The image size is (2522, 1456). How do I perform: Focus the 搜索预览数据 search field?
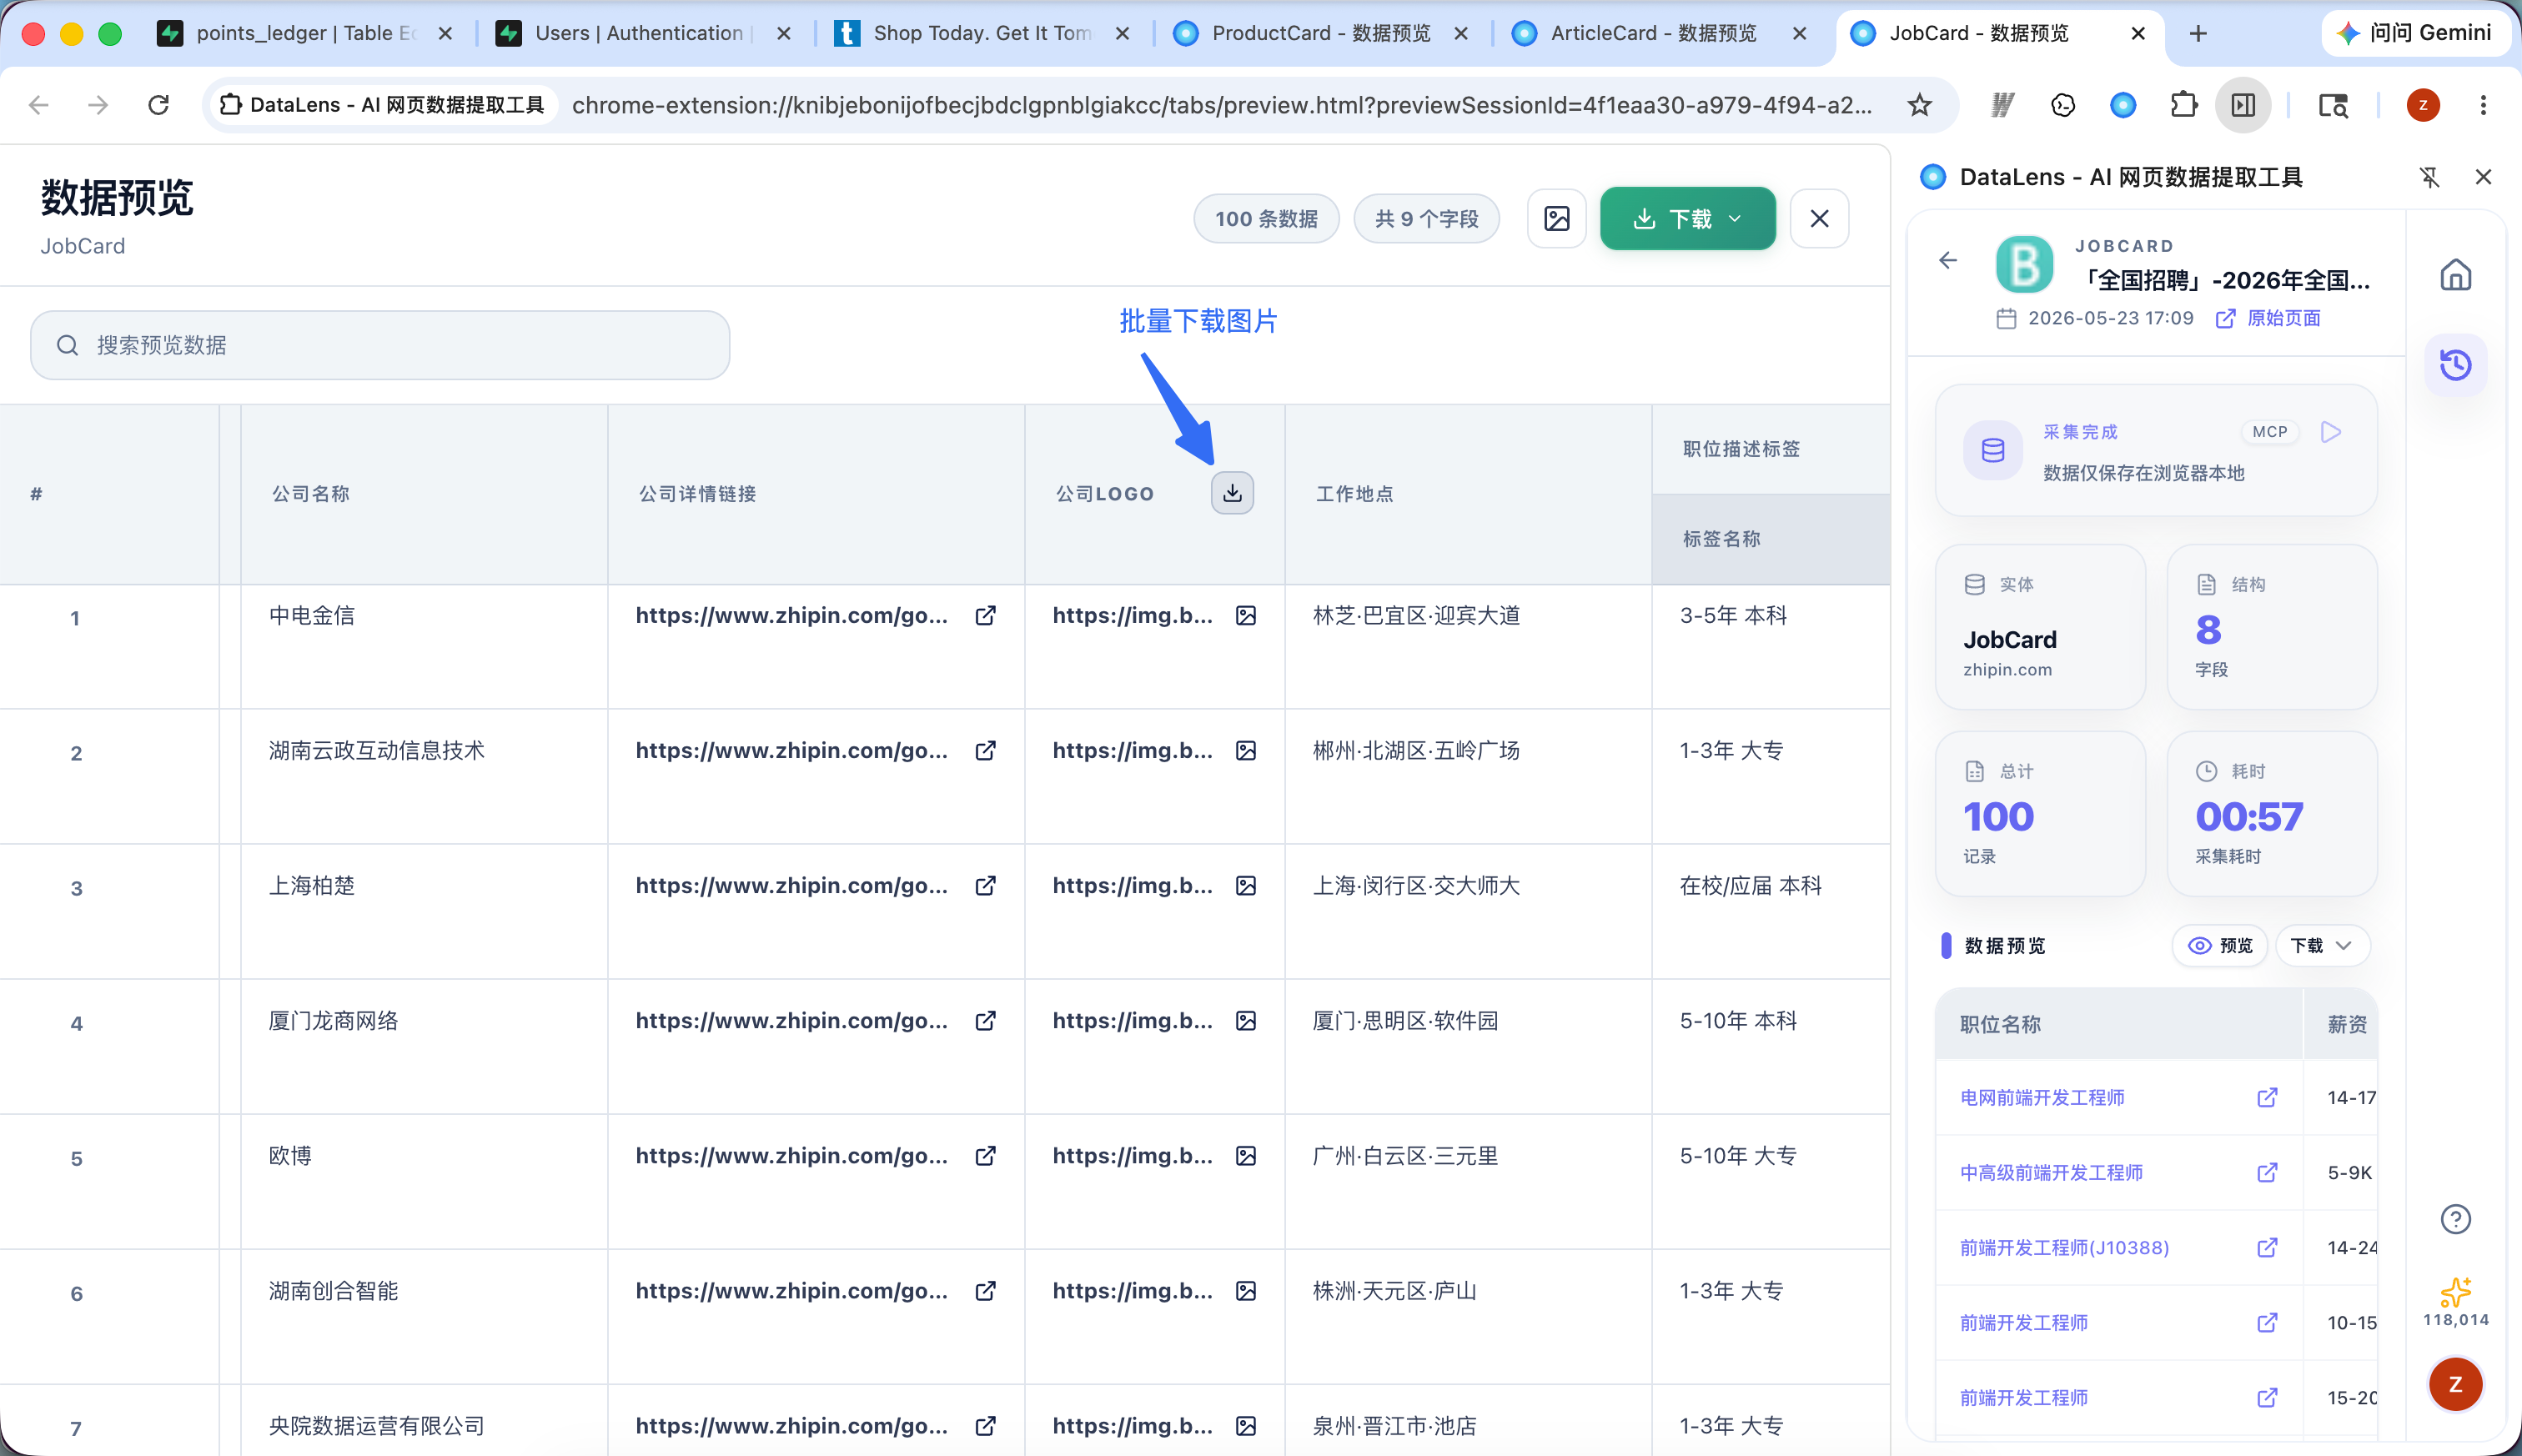[x=380, y=345]
